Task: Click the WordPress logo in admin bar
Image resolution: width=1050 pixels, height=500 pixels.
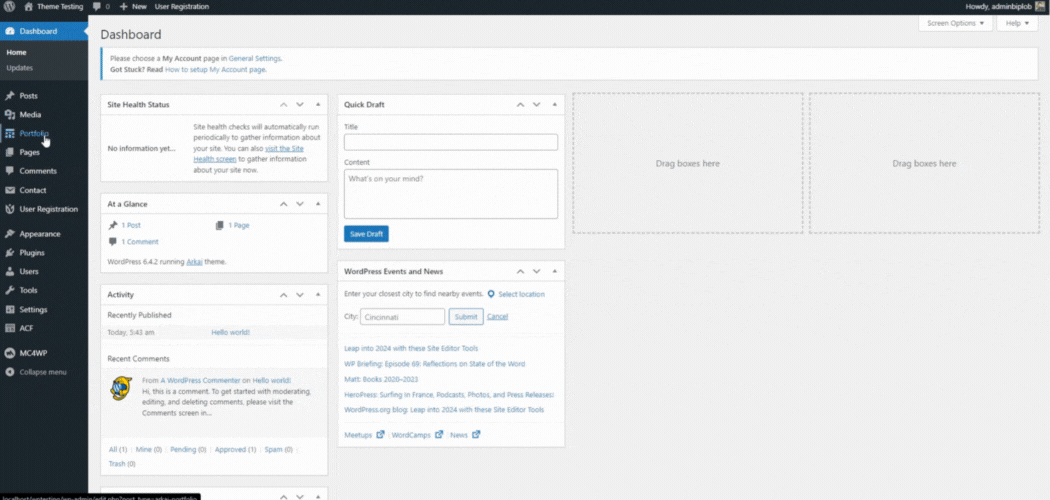Action: [x=9, y=7]
